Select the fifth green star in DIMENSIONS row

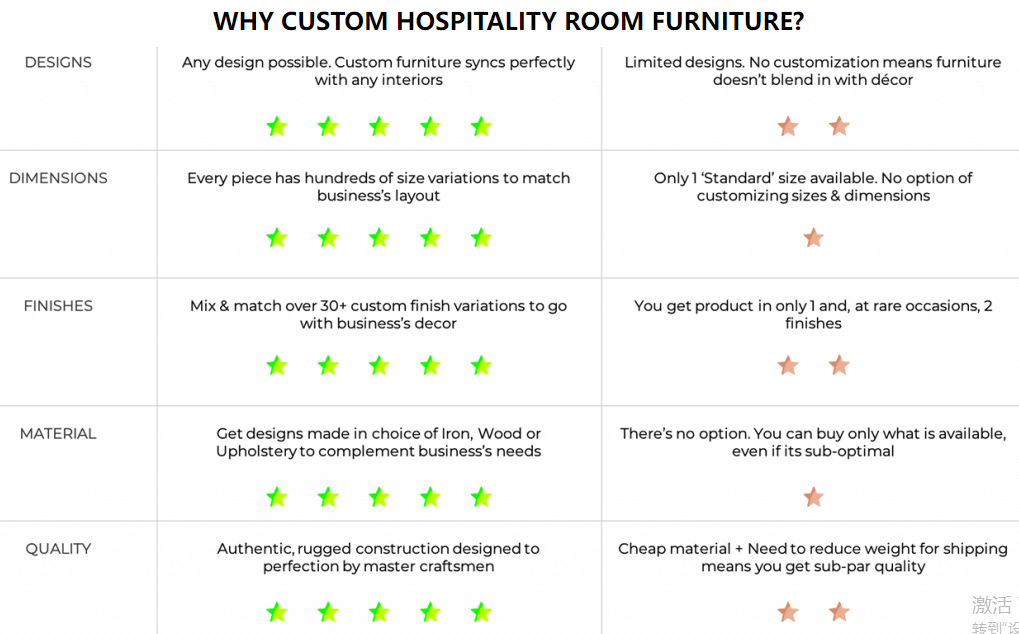[481, 238]
